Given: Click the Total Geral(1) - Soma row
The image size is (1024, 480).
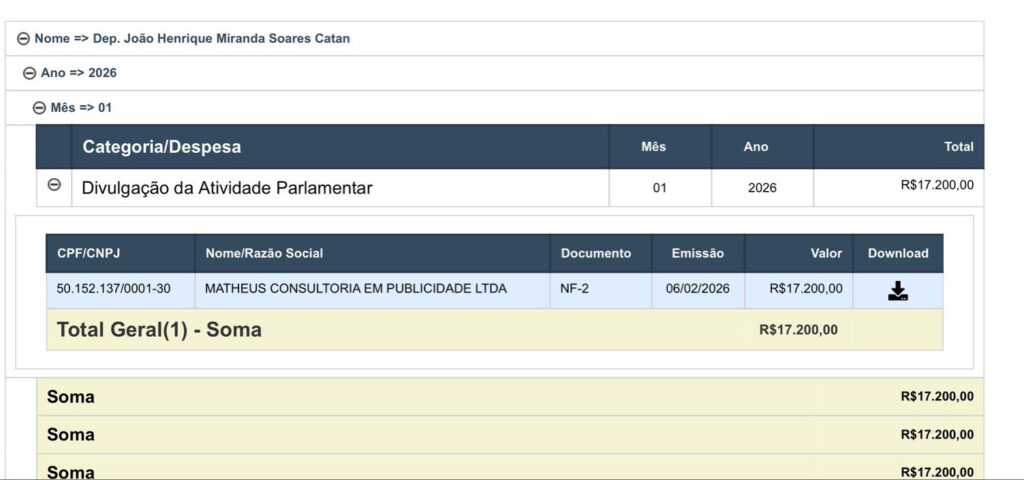Looking at the screenshot, I should click(159, 329).
